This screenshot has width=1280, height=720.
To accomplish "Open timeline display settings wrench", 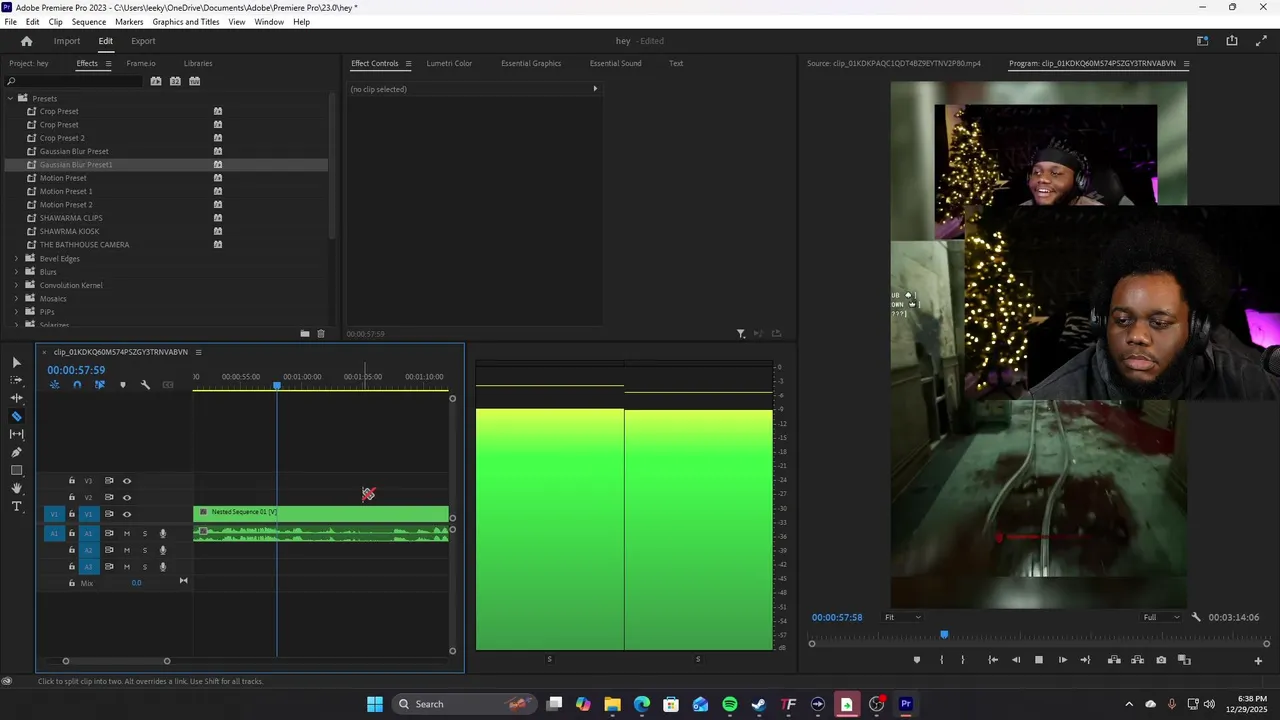I will 145,385.
